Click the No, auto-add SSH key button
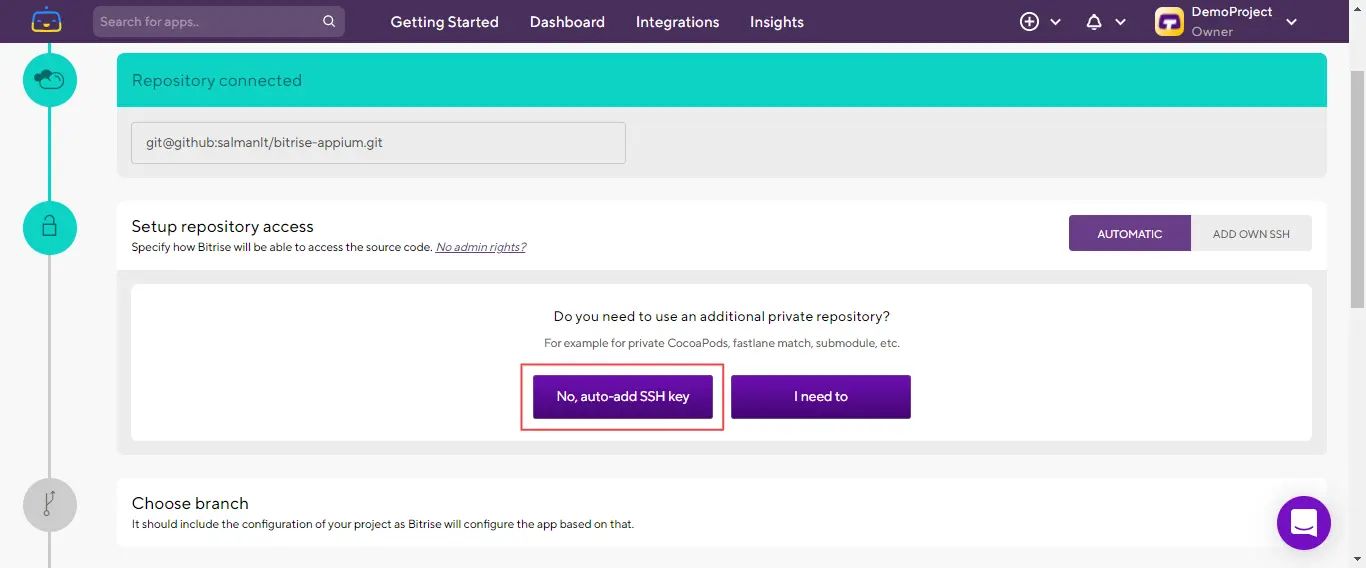 [x=622, y=397]
